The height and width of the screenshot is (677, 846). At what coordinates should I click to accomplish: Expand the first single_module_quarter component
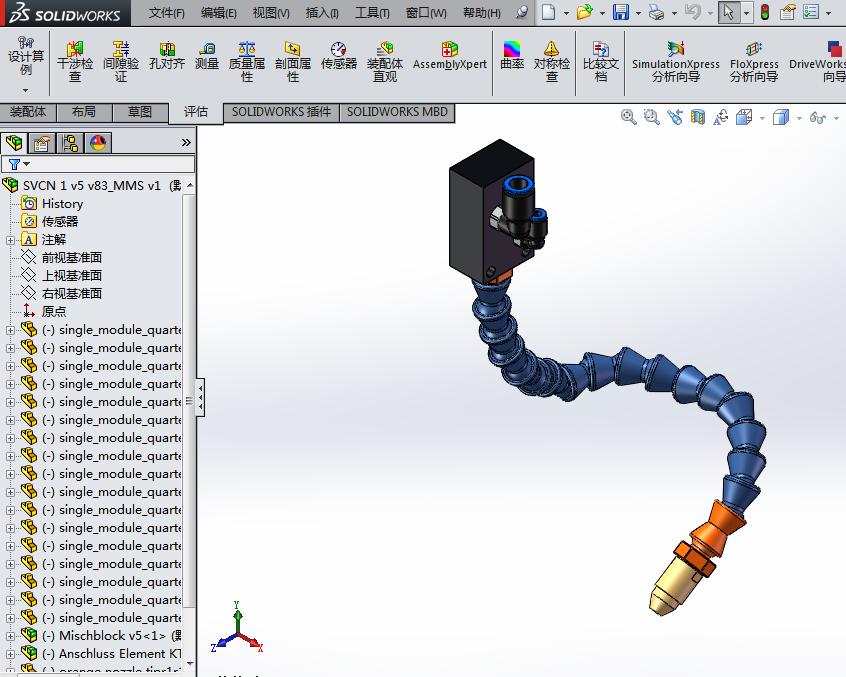click(10, 330)
